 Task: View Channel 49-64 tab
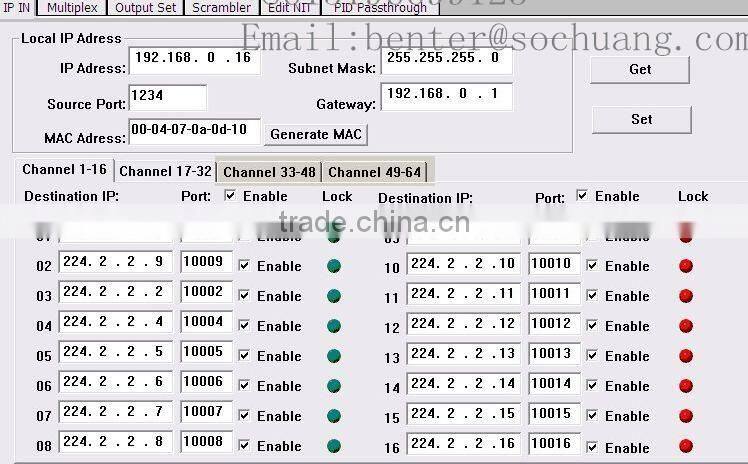point(374,172)
